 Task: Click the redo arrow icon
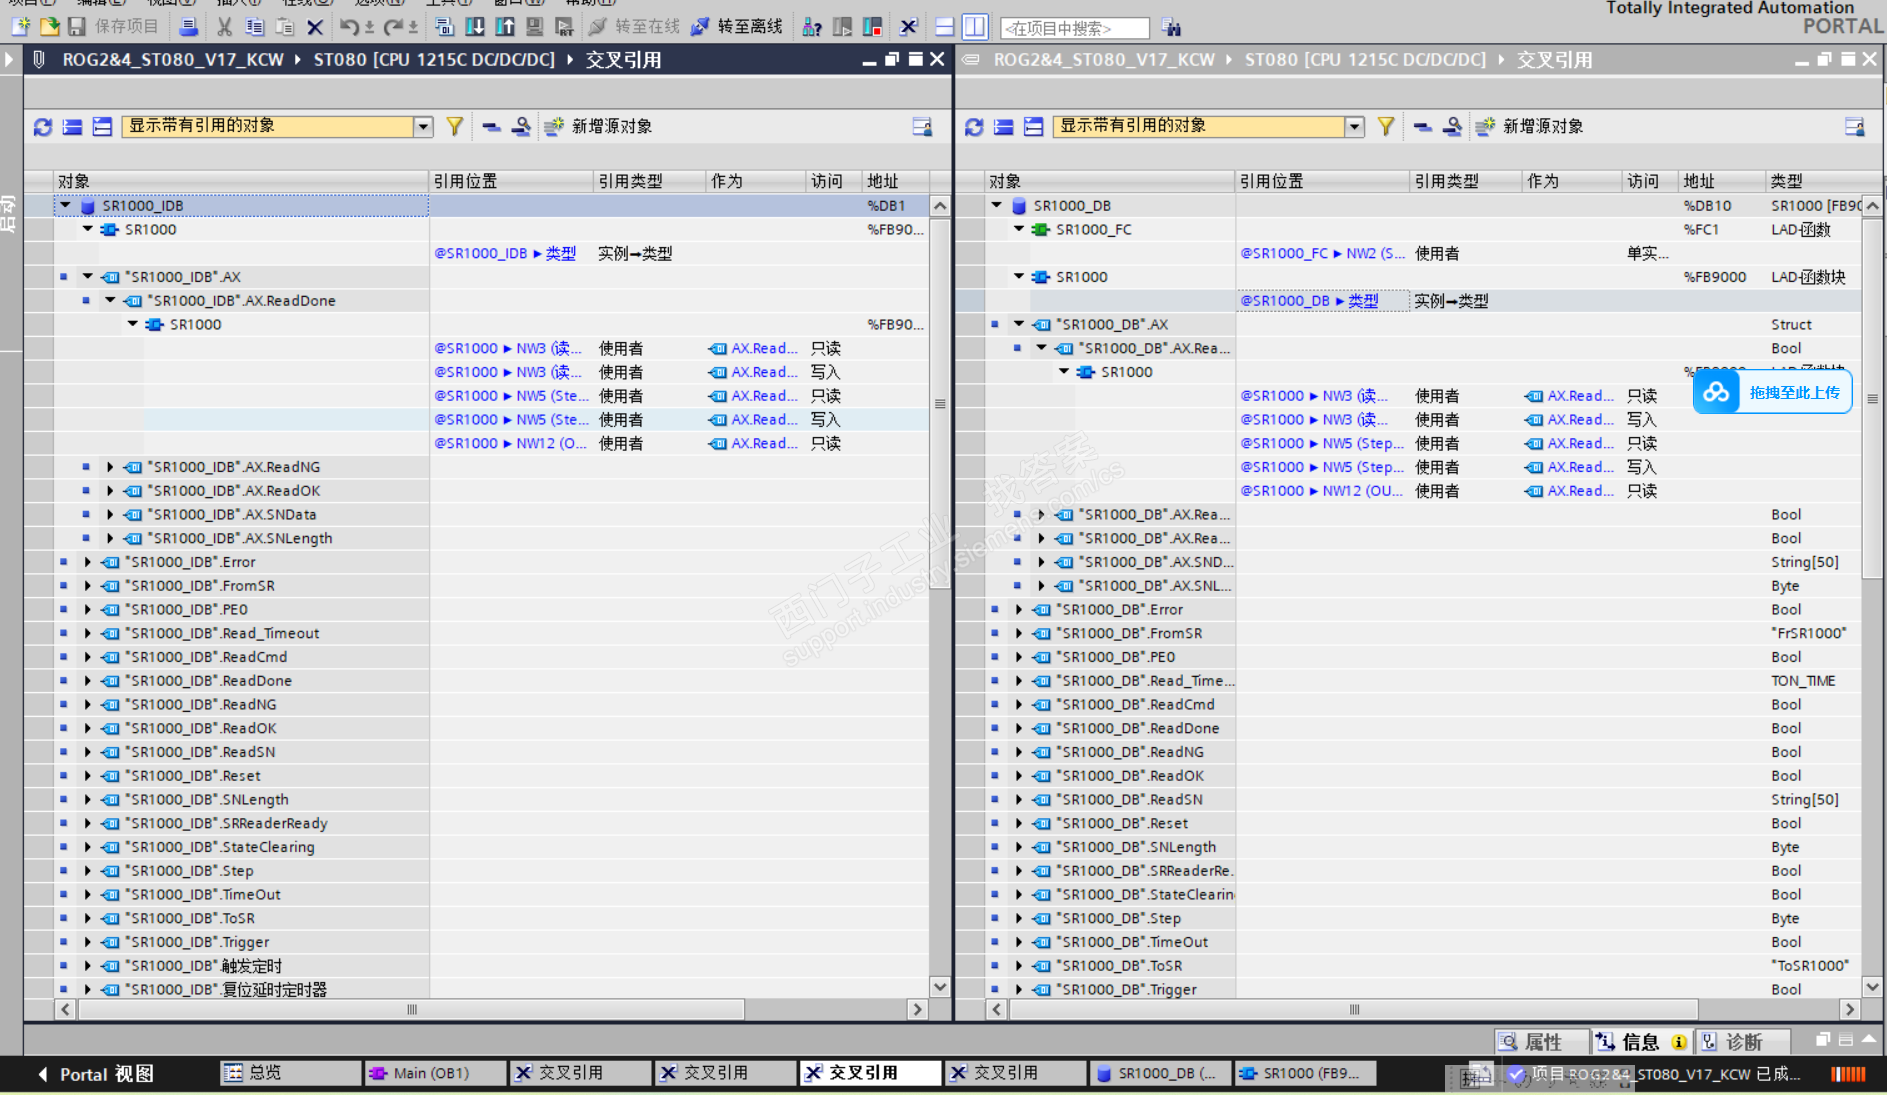coord(393,27)
